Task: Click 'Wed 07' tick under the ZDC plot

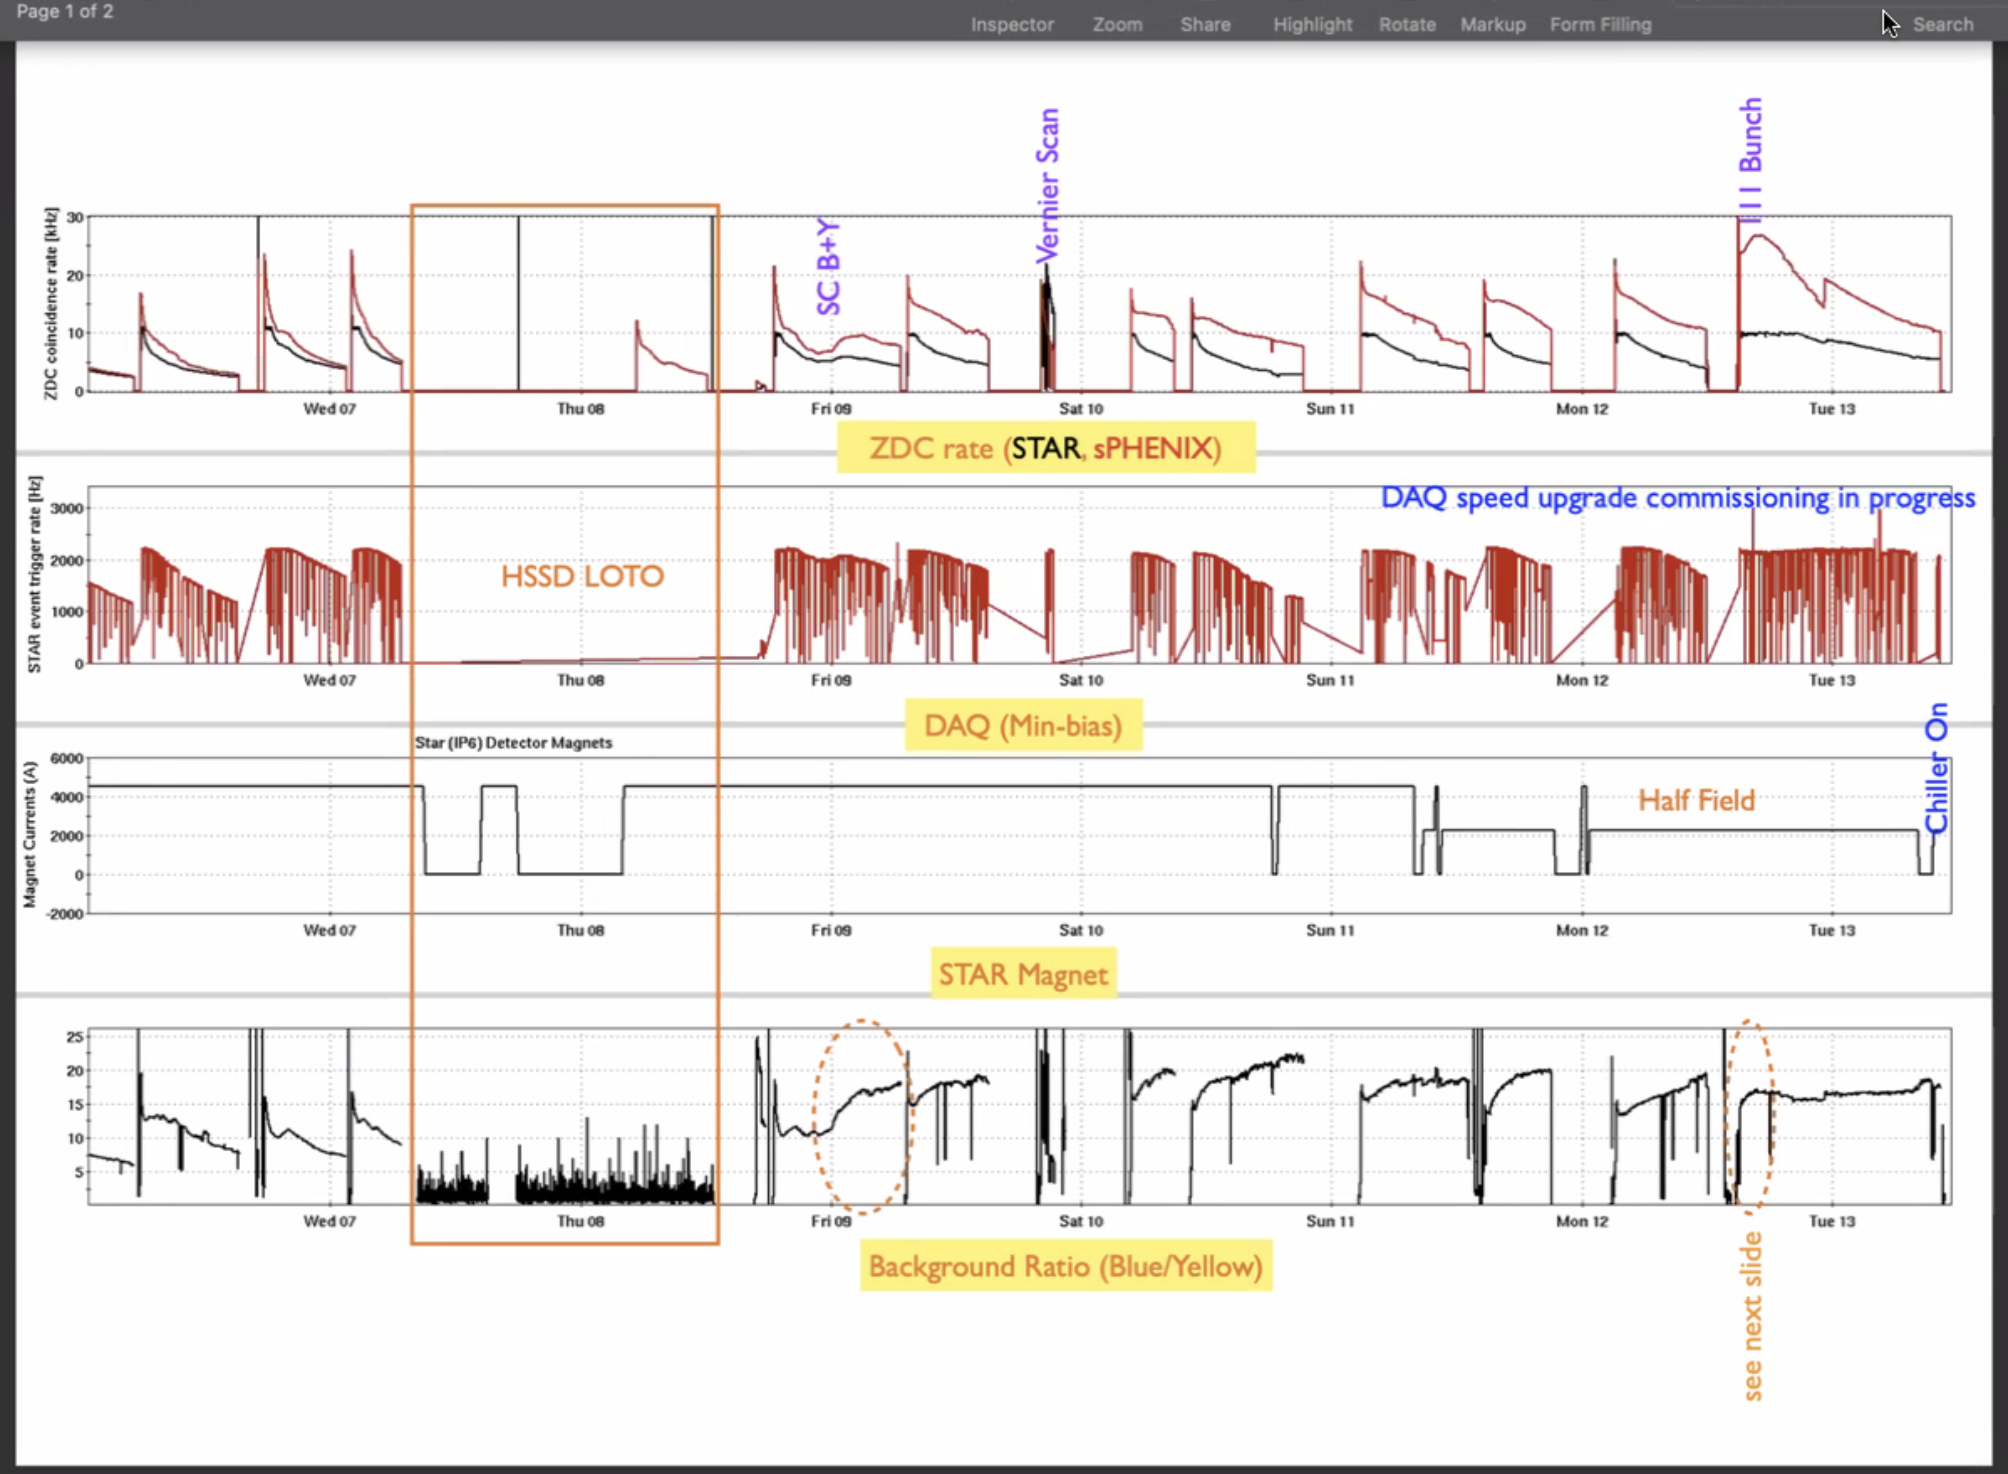Action: (329, 409)
